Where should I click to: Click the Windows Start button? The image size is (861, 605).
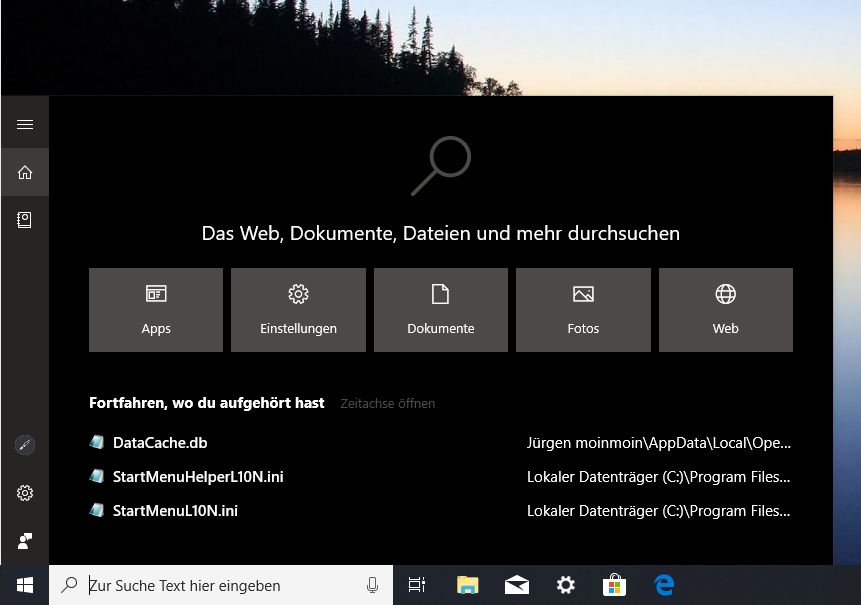click(x=25, y=585)
